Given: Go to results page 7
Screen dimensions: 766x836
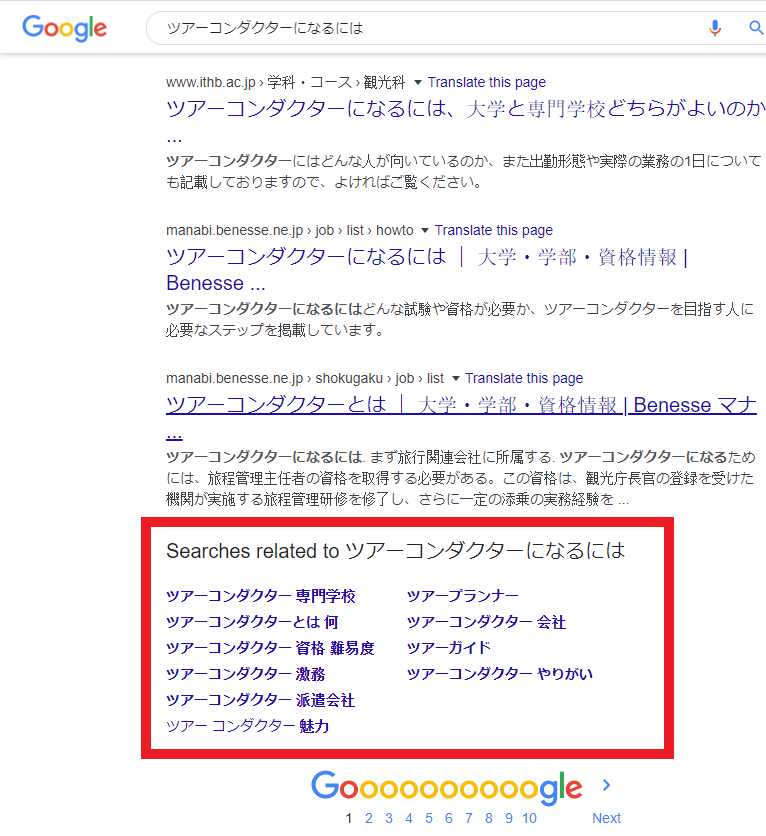Looking at the screenshot, I should pos(469,818).
